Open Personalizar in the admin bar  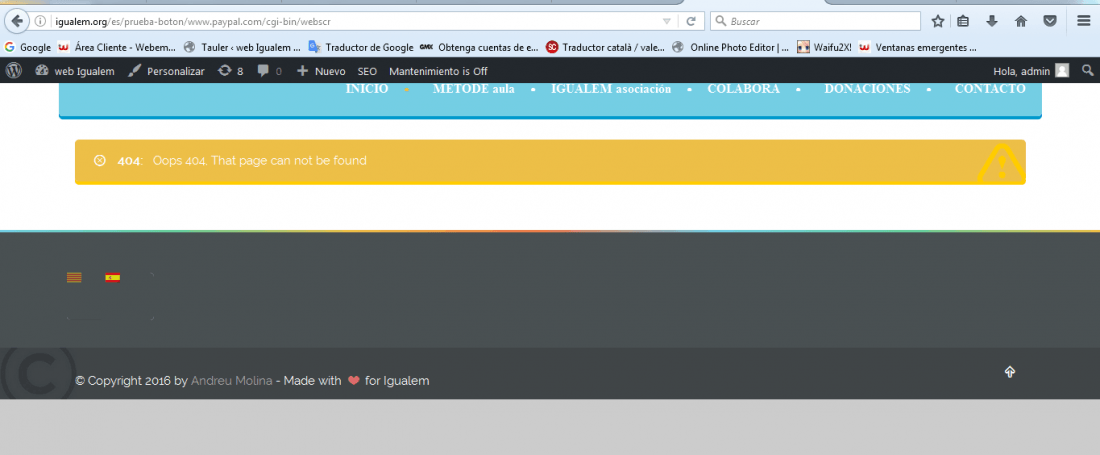167,71
